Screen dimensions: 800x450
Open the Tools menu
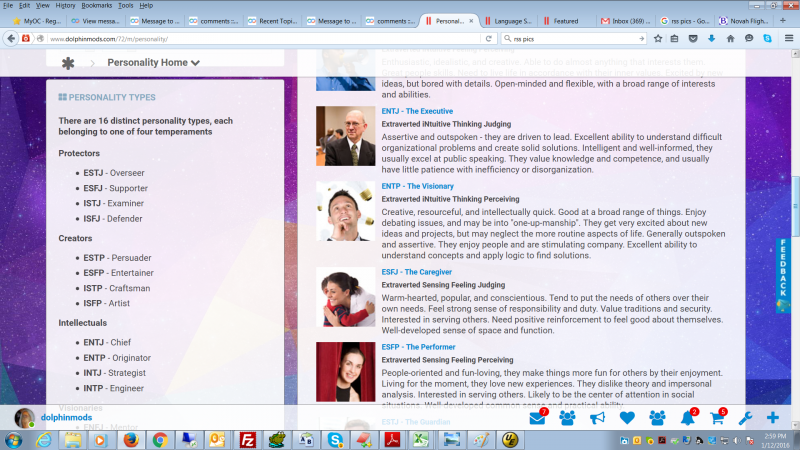click(126, 6)
